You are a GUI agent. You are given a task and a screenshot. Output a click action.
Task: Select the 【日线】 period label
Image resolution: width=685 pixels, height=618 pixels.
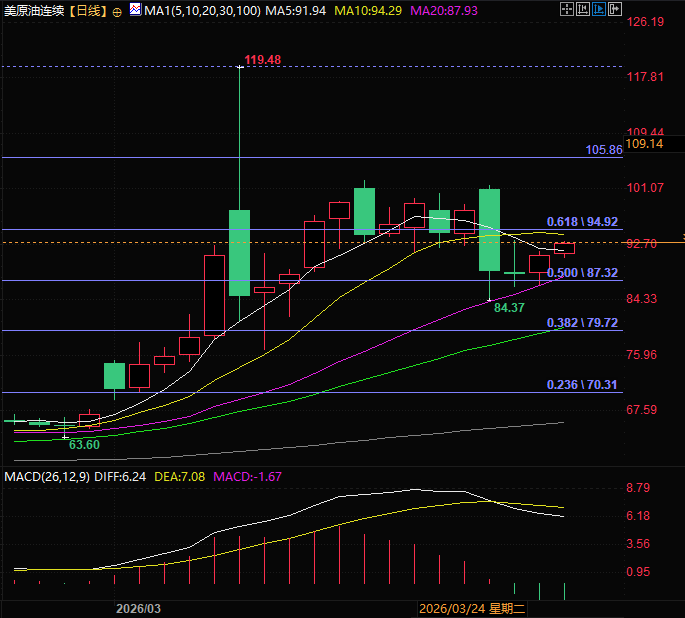click(88, 11)
